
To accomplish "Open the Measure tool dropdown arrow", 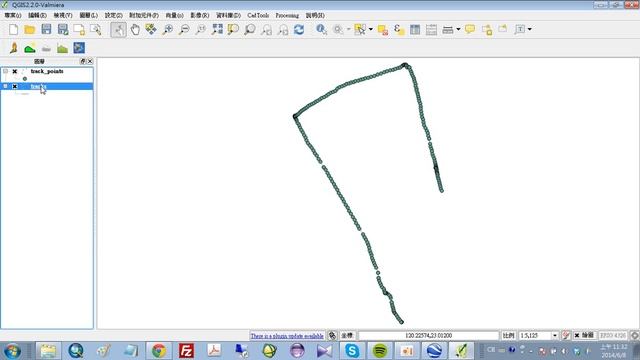I will (x=458, y=29).
